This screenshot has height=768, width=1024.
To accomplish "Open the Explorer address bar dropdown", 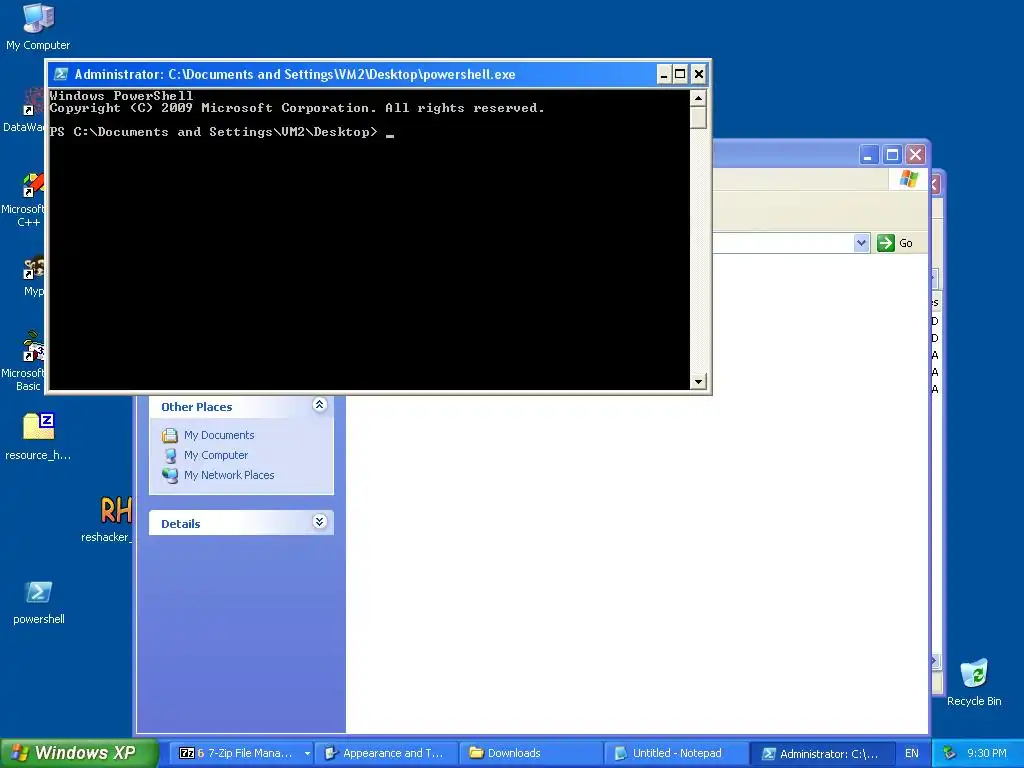I will pos(861,243).
